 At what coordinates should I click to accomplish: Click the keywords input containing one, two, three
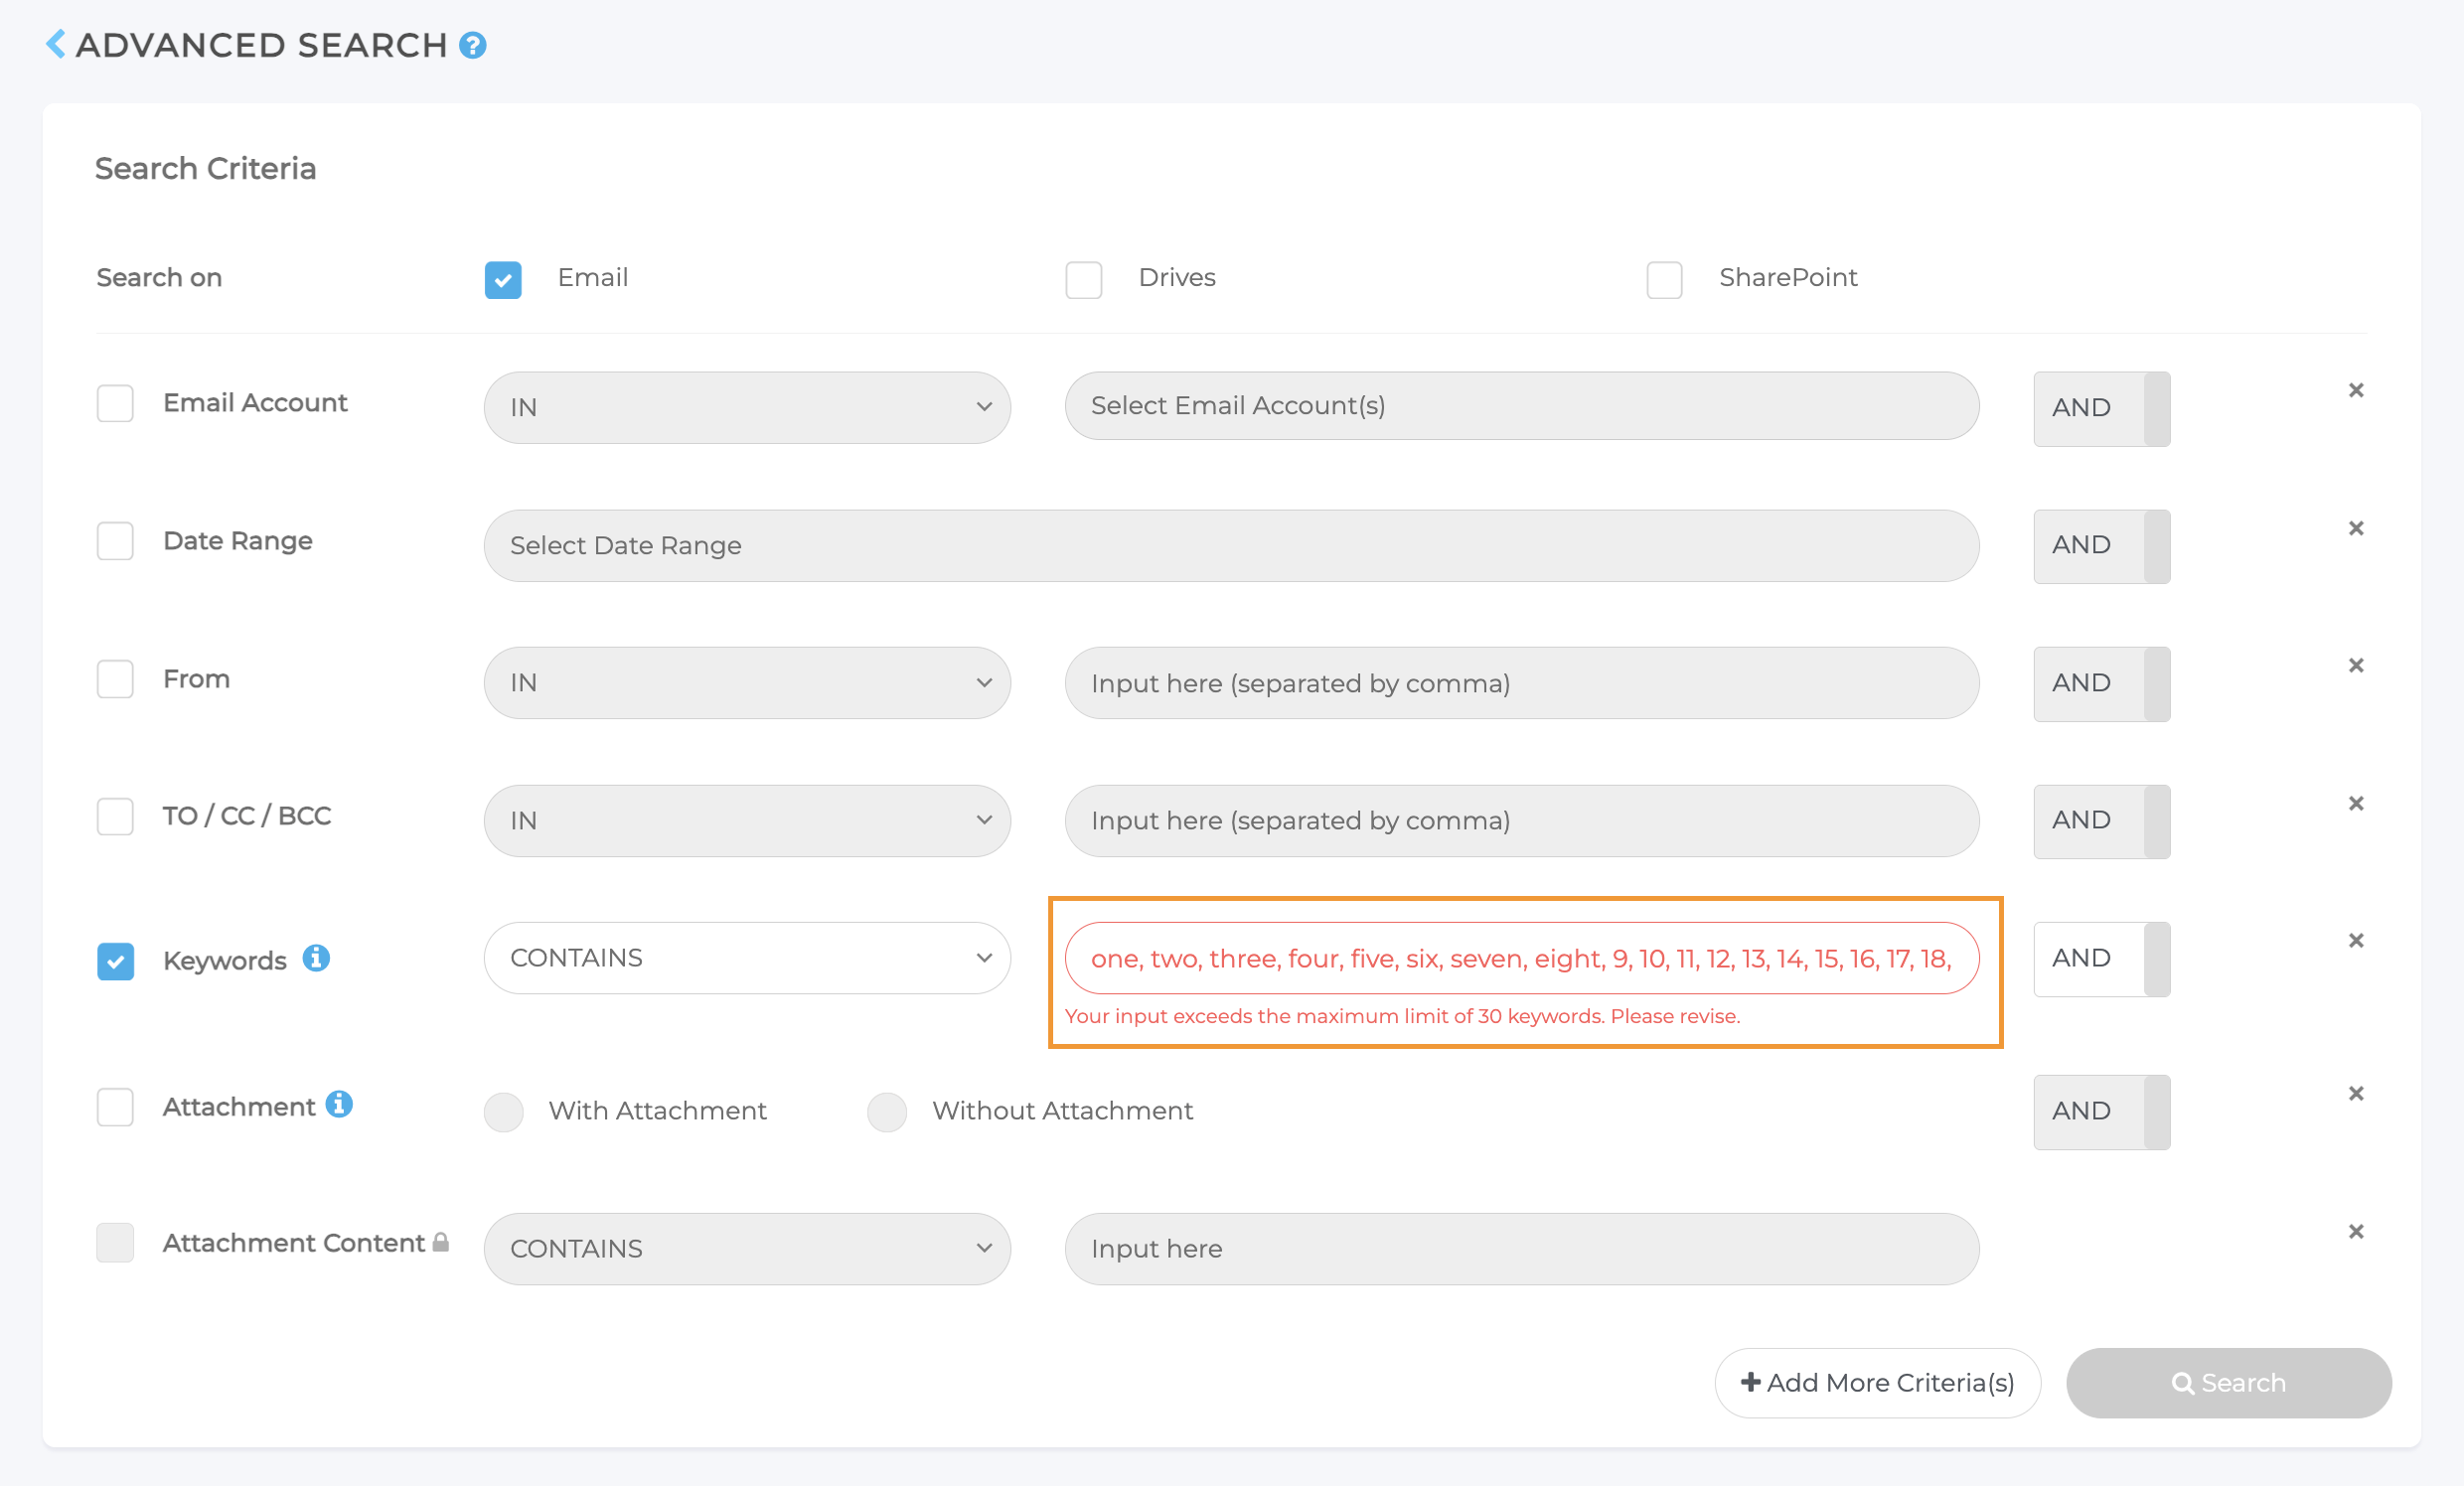tap(1520, 958)
